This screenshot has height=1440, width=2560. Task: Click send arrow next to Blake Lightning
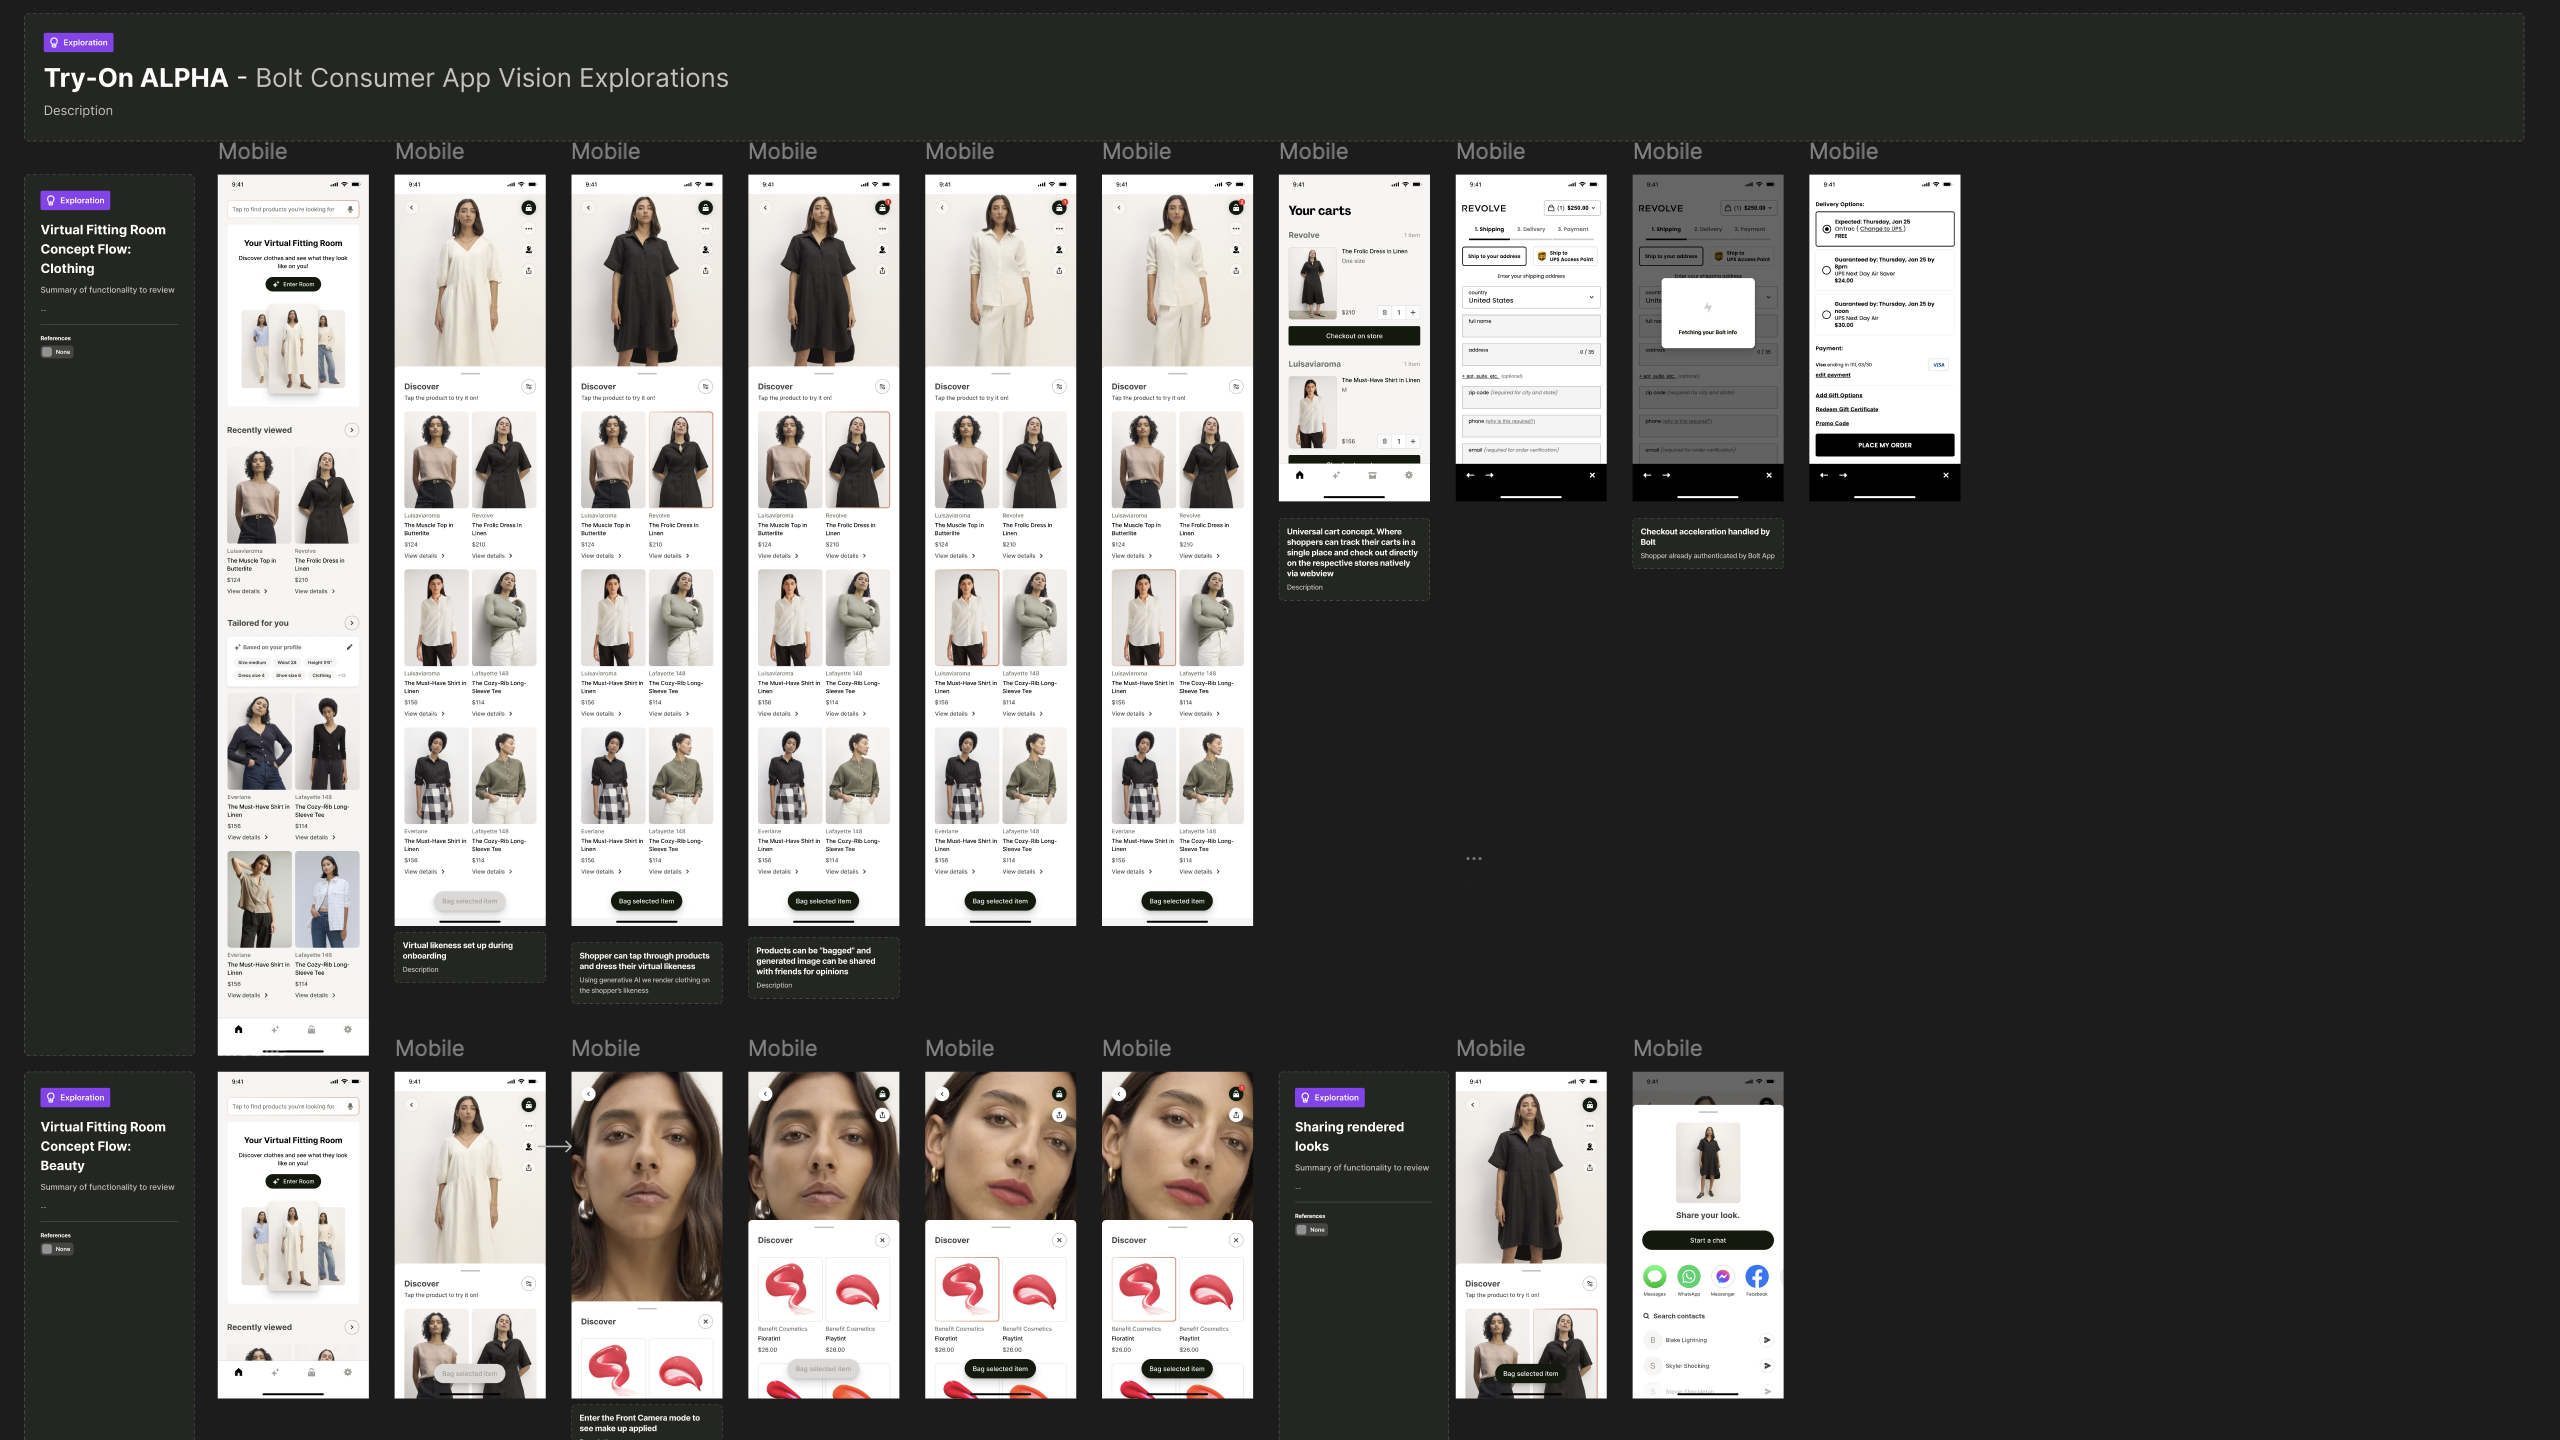[1766, 1340]
